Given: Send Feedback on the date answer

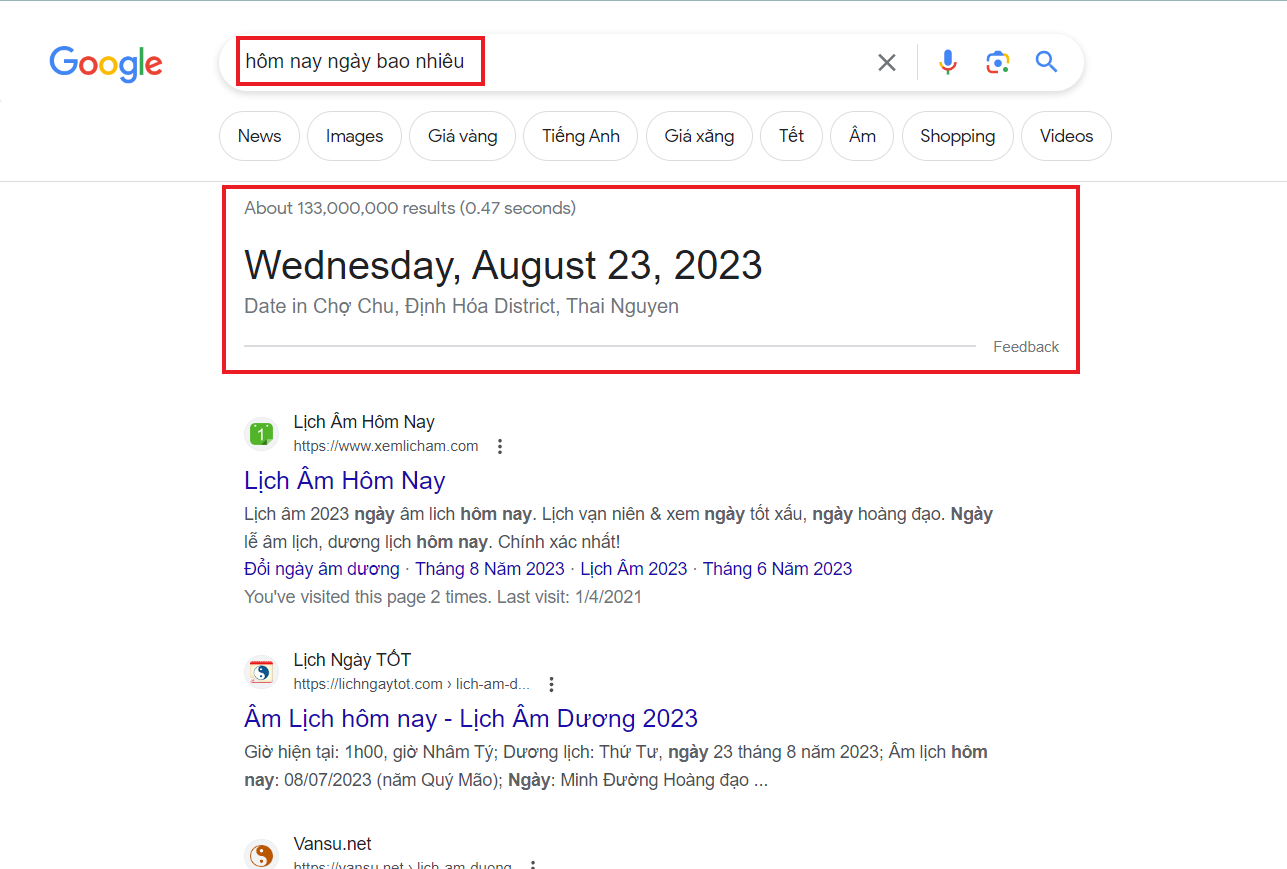Looking at the screenshot, I should (x=1025, y=347).
